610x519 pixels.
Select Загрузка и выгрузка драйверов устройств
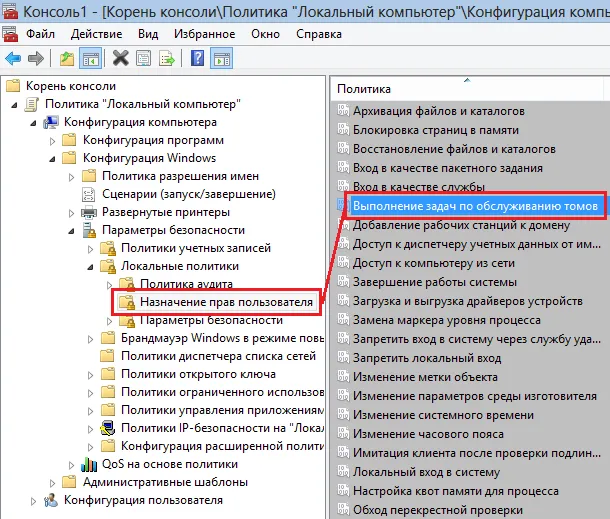[x=468, y=301]
